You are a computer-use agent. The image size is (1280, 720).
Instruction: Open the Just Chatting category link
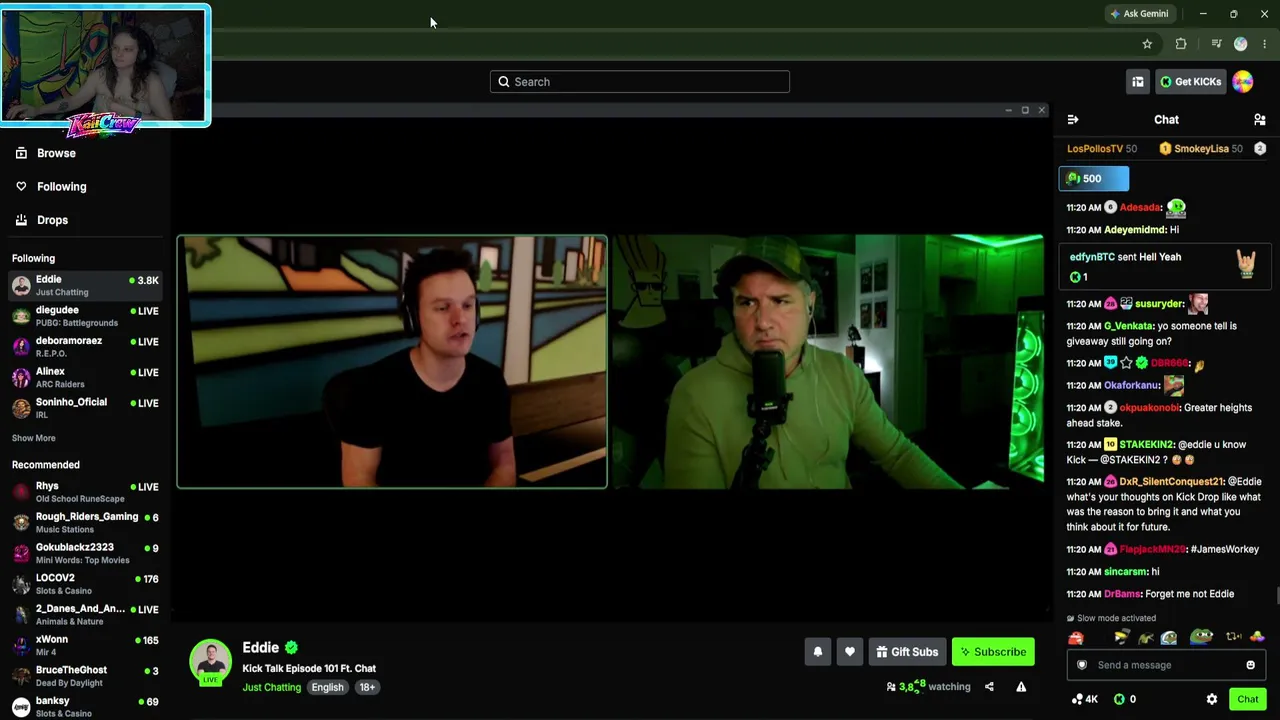pyautogui.click(x=272, y=687)
